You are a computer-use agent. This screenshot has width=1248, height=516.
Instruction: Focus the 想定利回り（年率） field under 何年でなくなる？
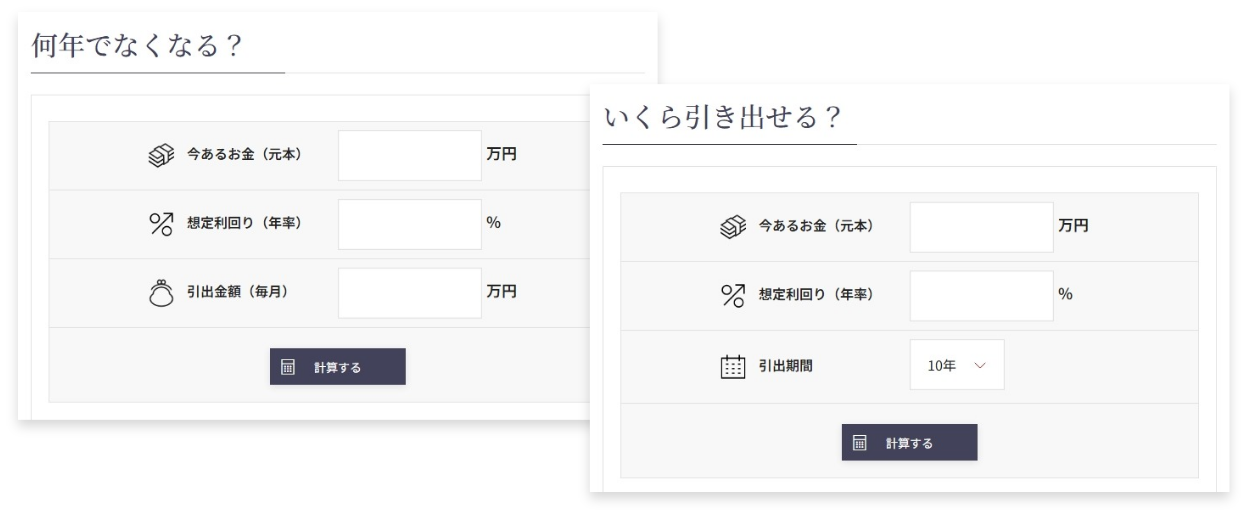pos(410,223)
